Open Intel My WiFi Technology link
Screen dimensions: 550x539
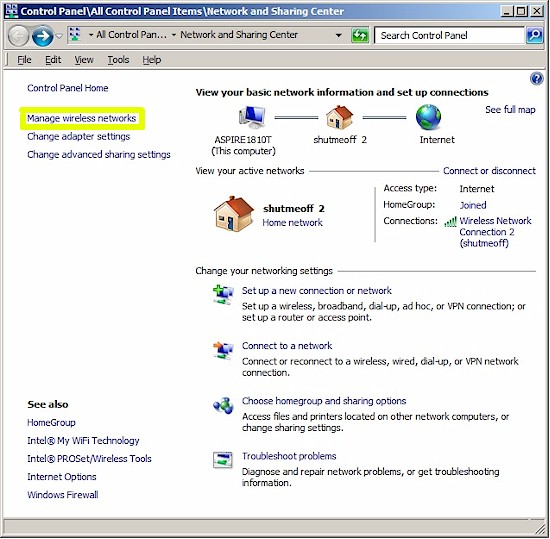[x=83, y=441]
